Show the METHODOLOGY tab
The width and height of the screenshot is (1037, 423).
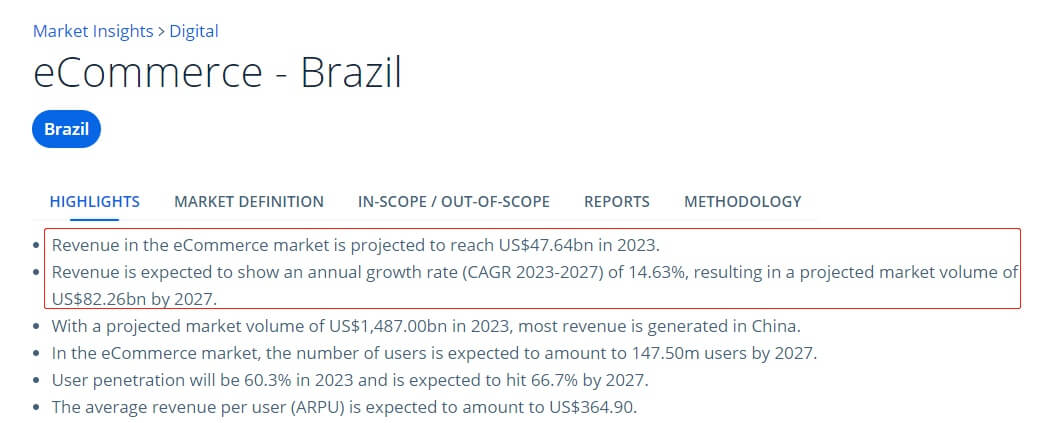(742, 201)
